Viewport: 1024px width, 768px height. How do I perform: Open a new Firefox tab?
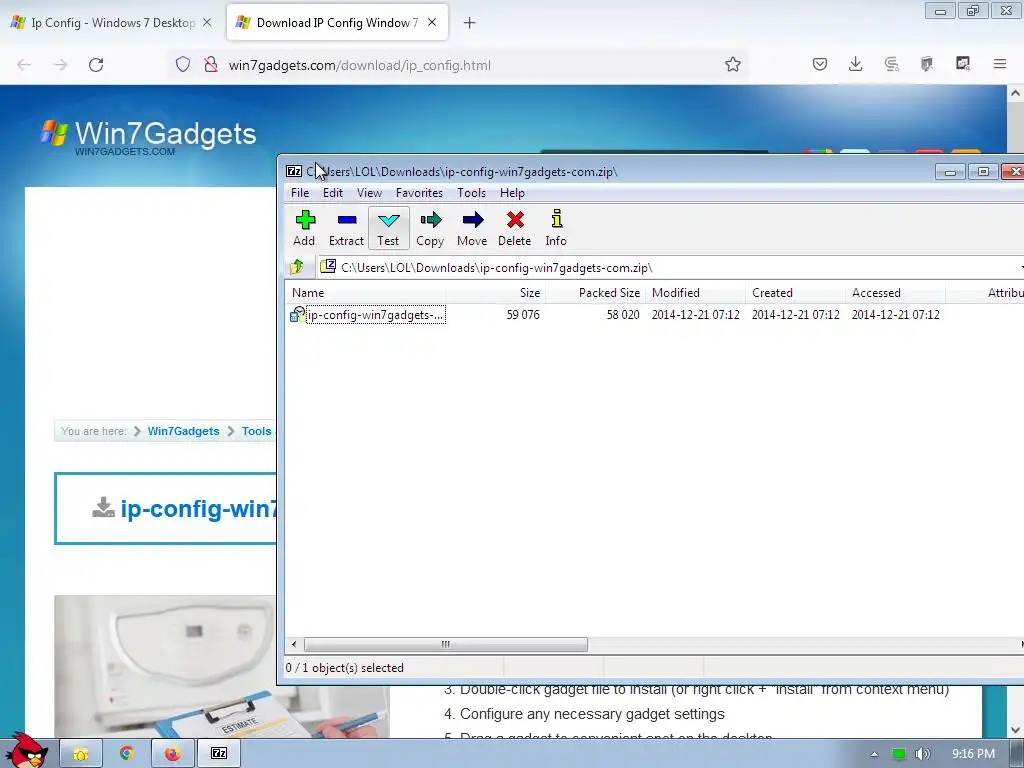(470, 23)
